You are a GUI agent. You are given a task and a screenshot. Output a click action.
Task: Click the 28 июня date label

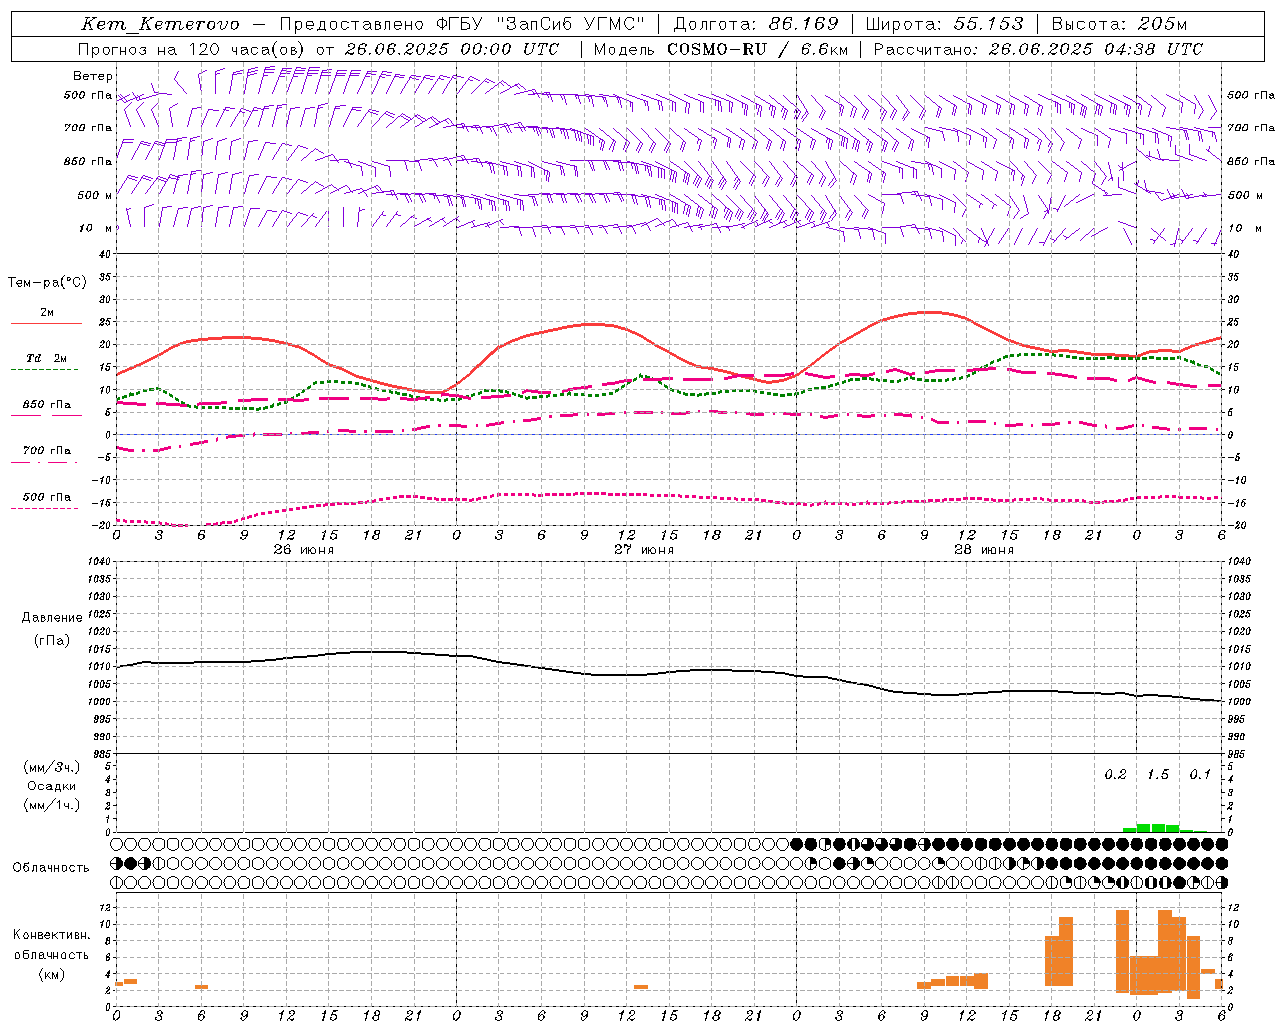983,549
